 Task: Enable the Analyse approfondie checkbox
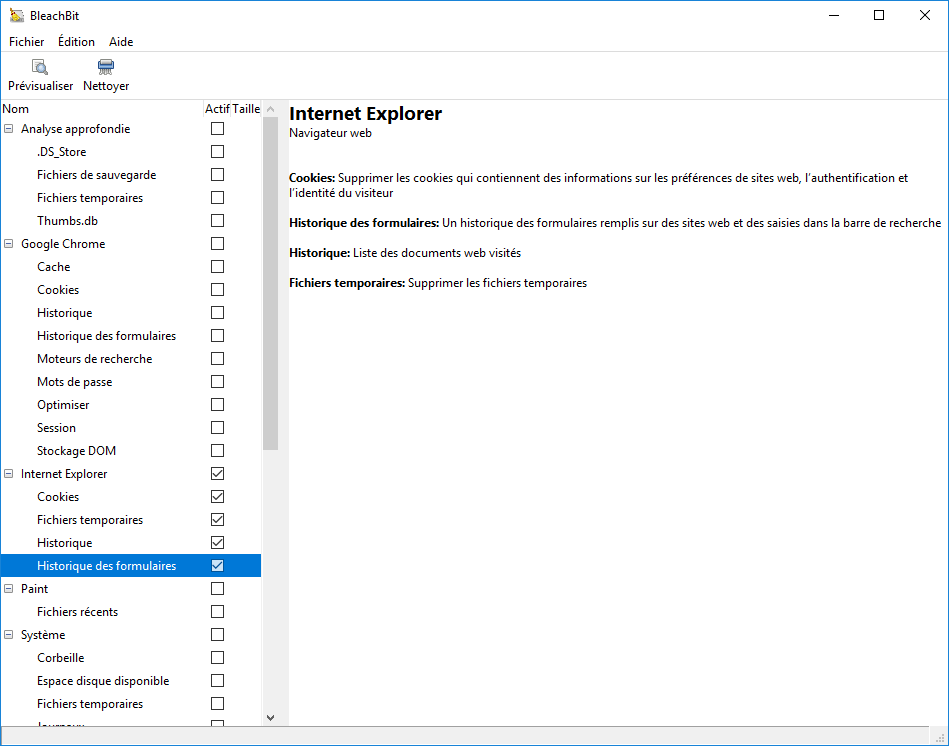(x=217, y=129)
